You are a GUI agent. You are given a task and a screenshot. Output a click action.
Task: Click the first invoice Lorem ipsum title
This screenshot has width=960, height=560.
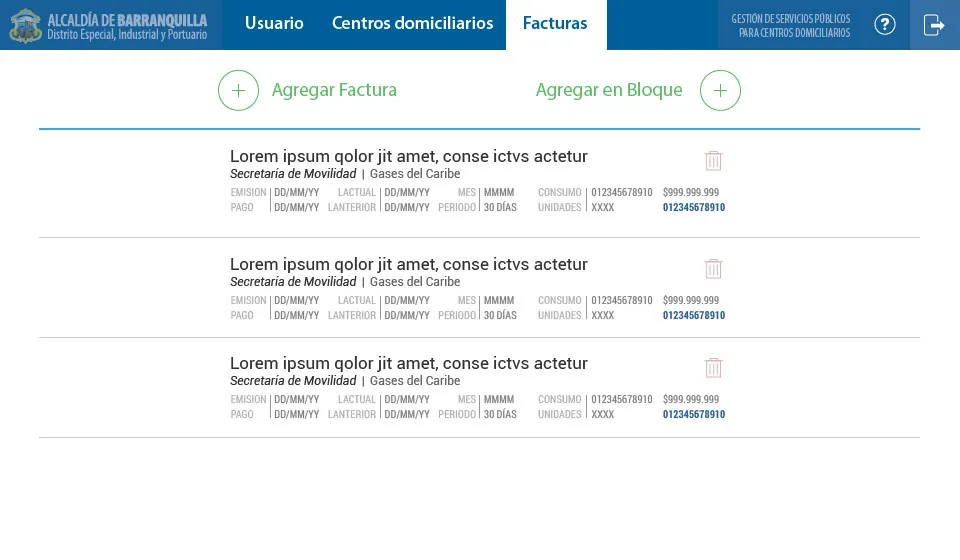tap(409, 157)
